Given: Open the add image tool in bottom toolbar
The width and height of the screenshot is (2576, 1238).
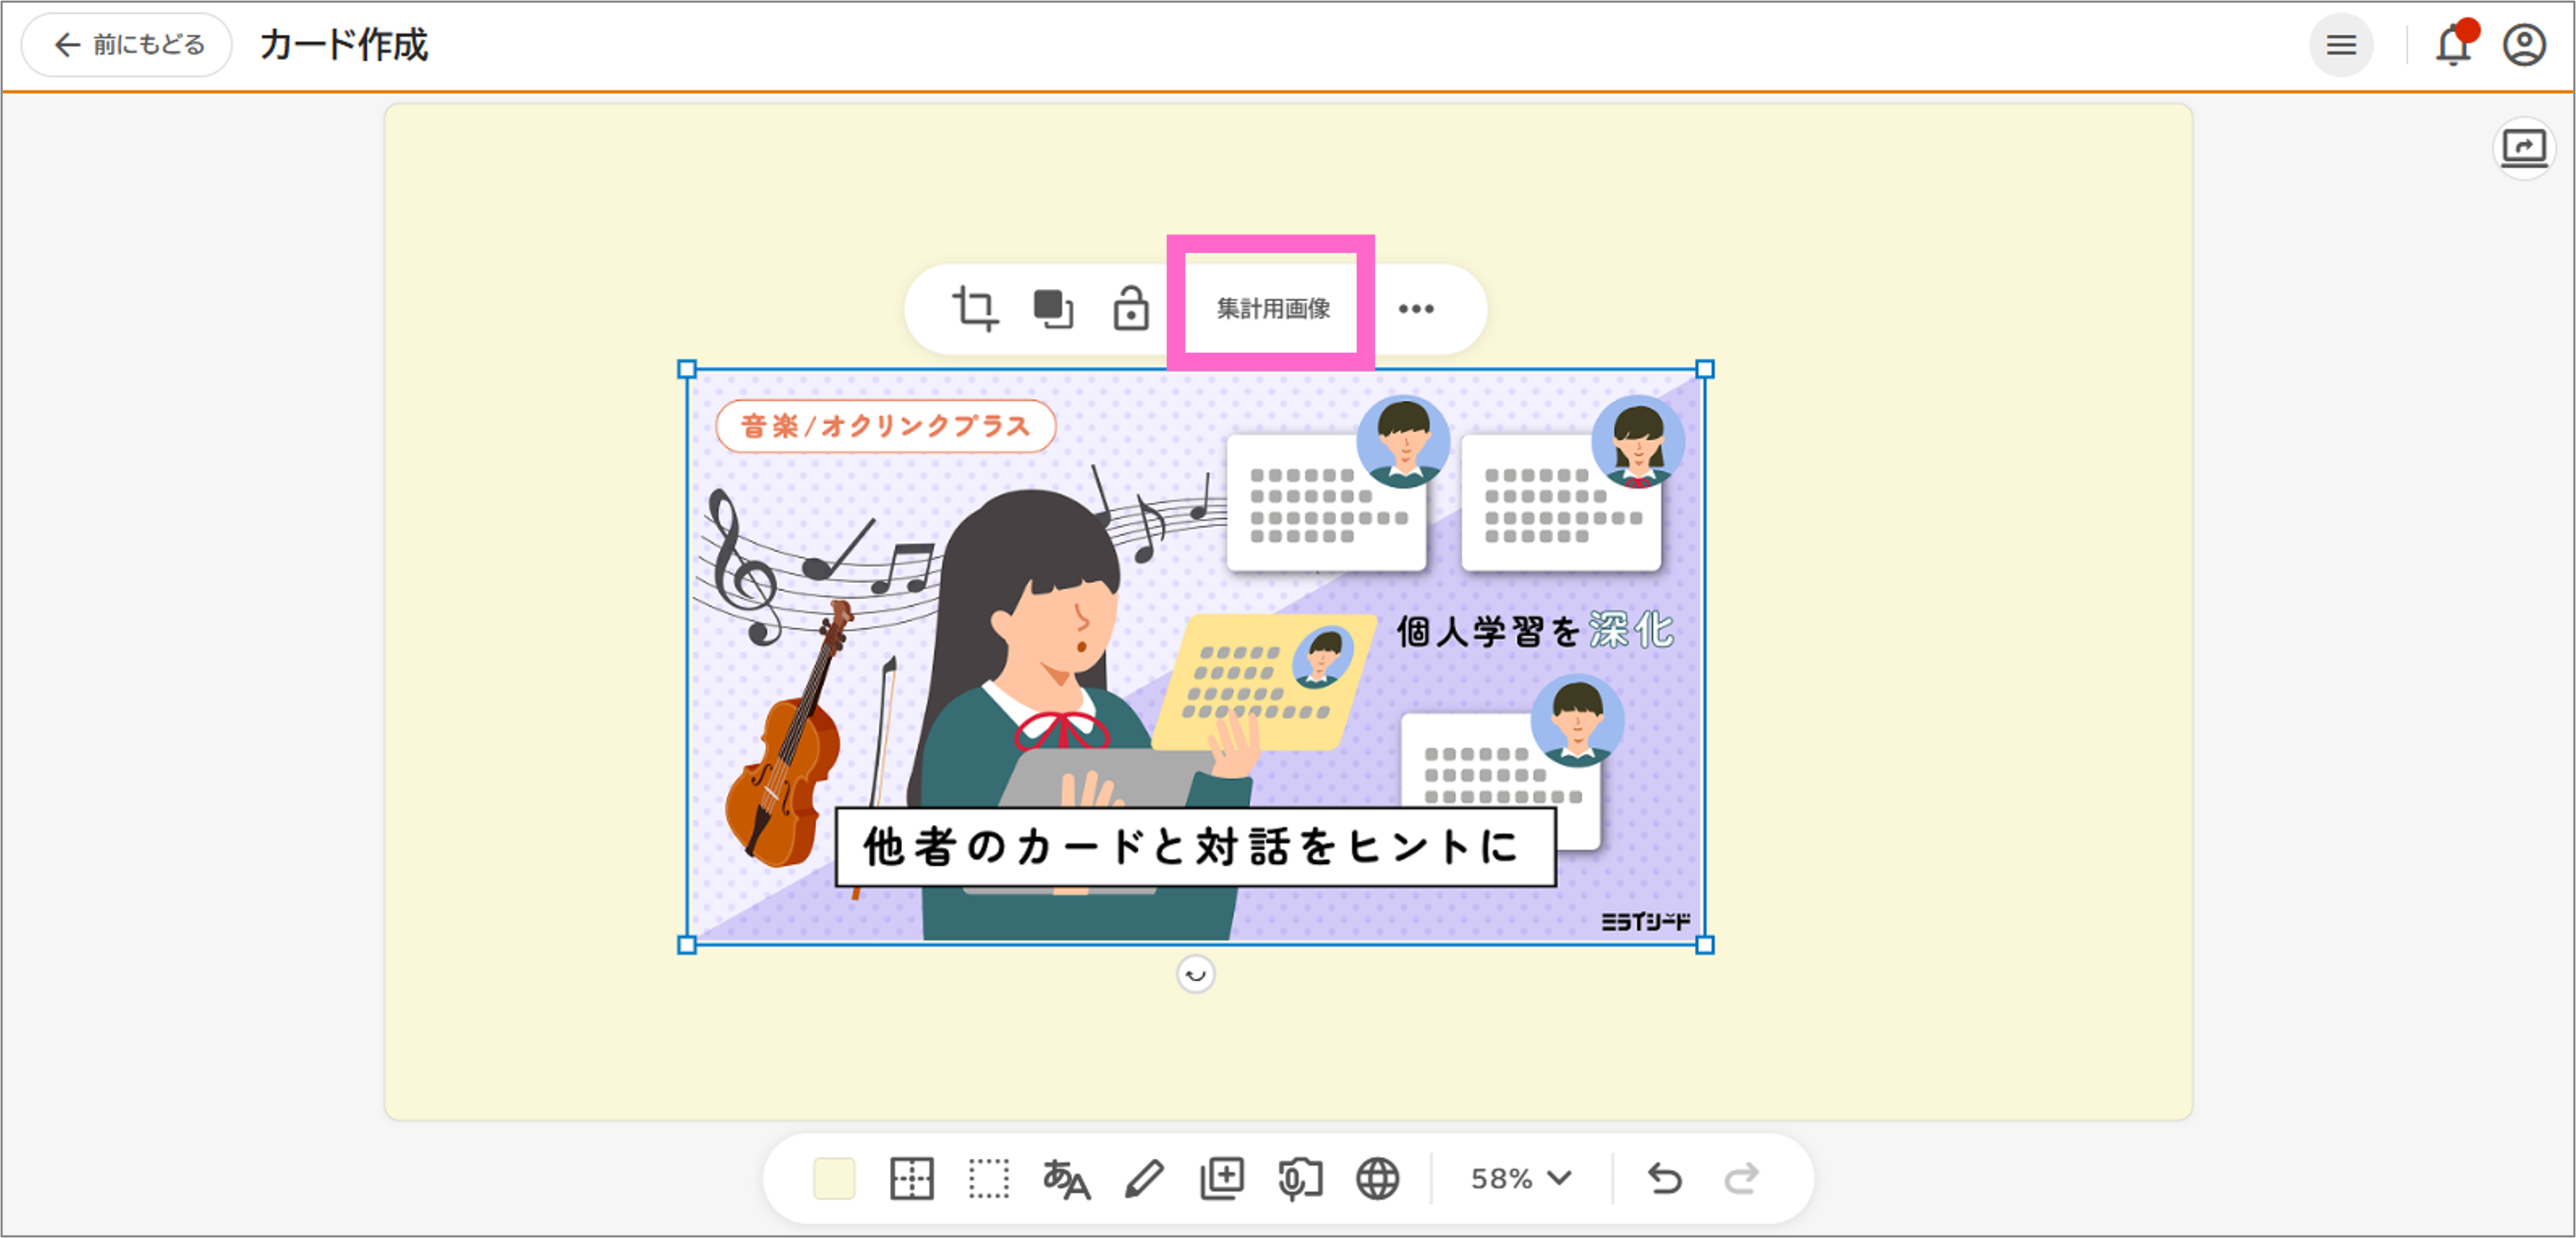Looking at the screenshot, I should (x=1220, y=1178).
